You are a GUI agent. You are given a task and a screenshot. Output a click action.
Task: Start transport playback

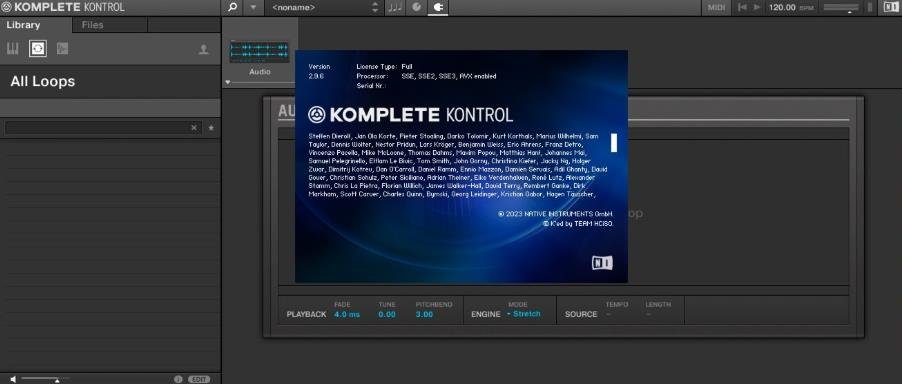756,7
